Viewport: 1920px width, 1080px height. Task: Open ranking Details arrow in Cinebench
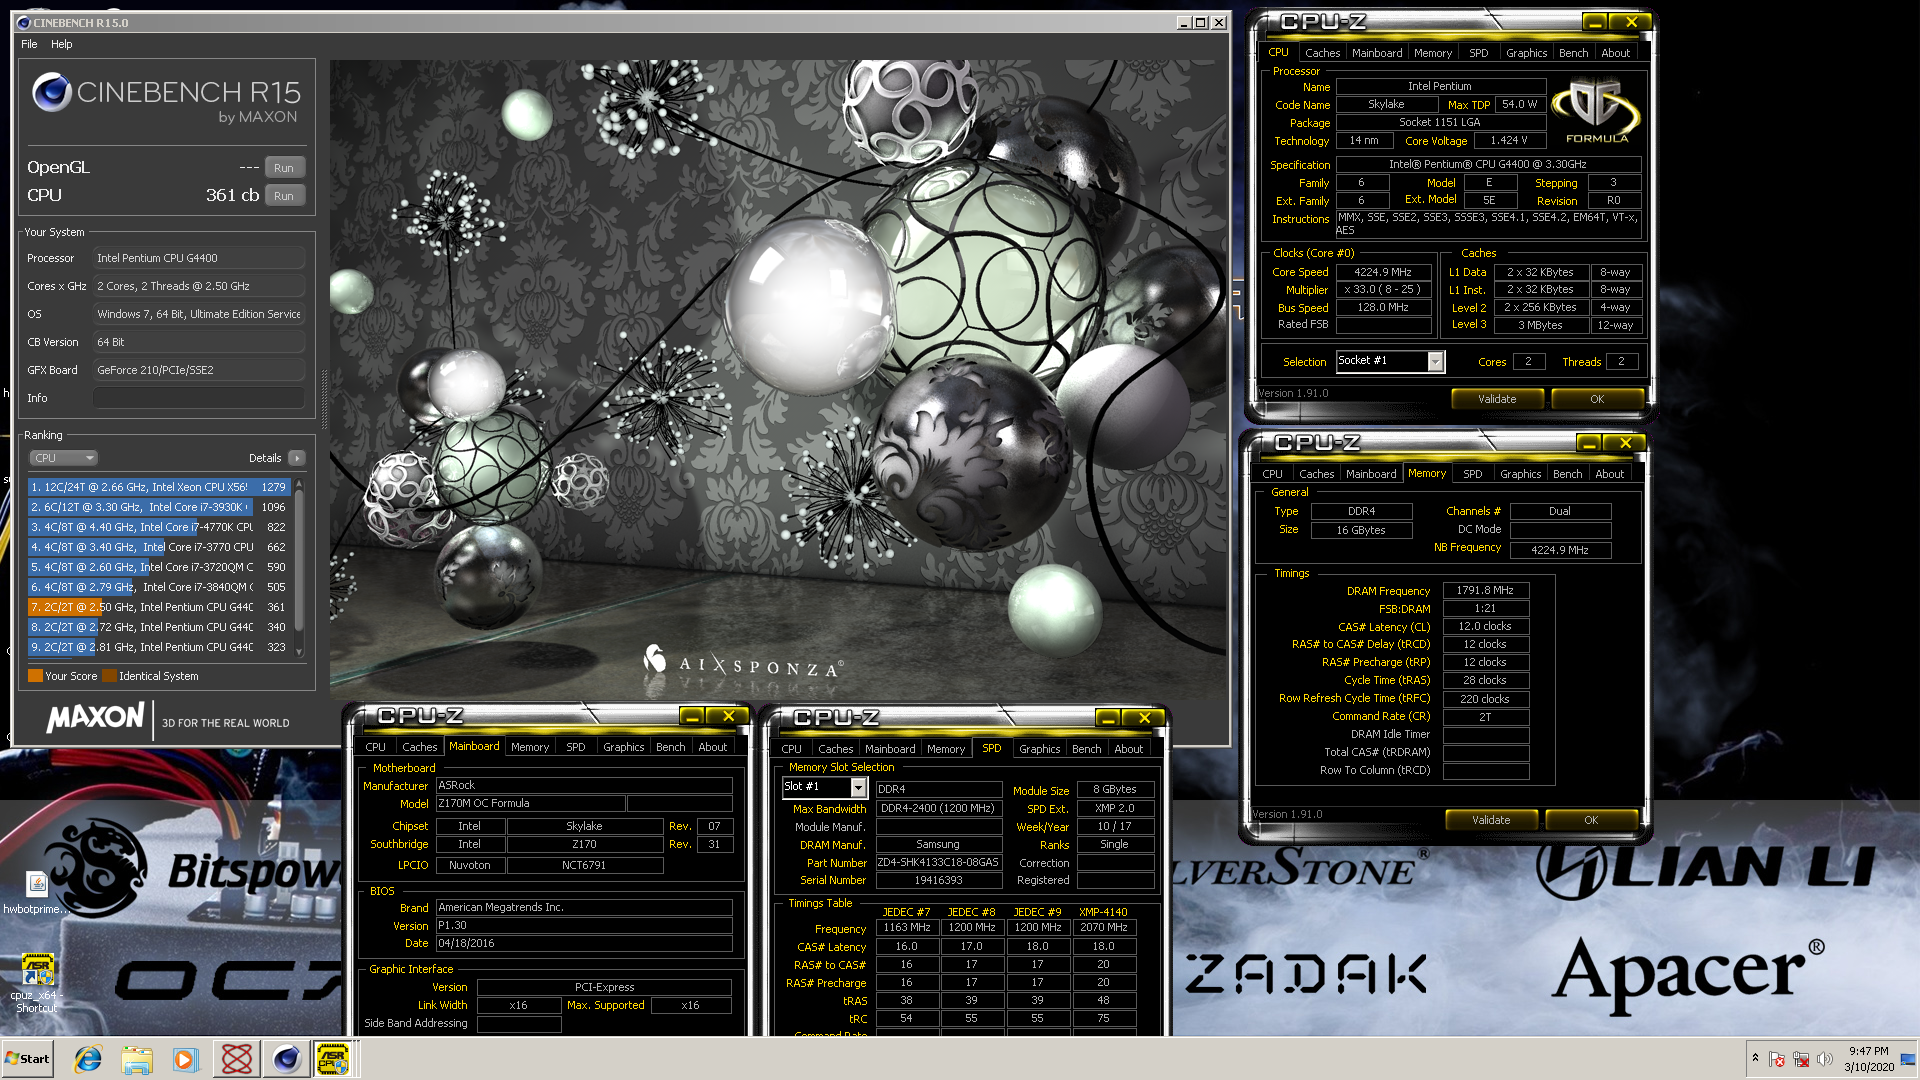[297, 458]
